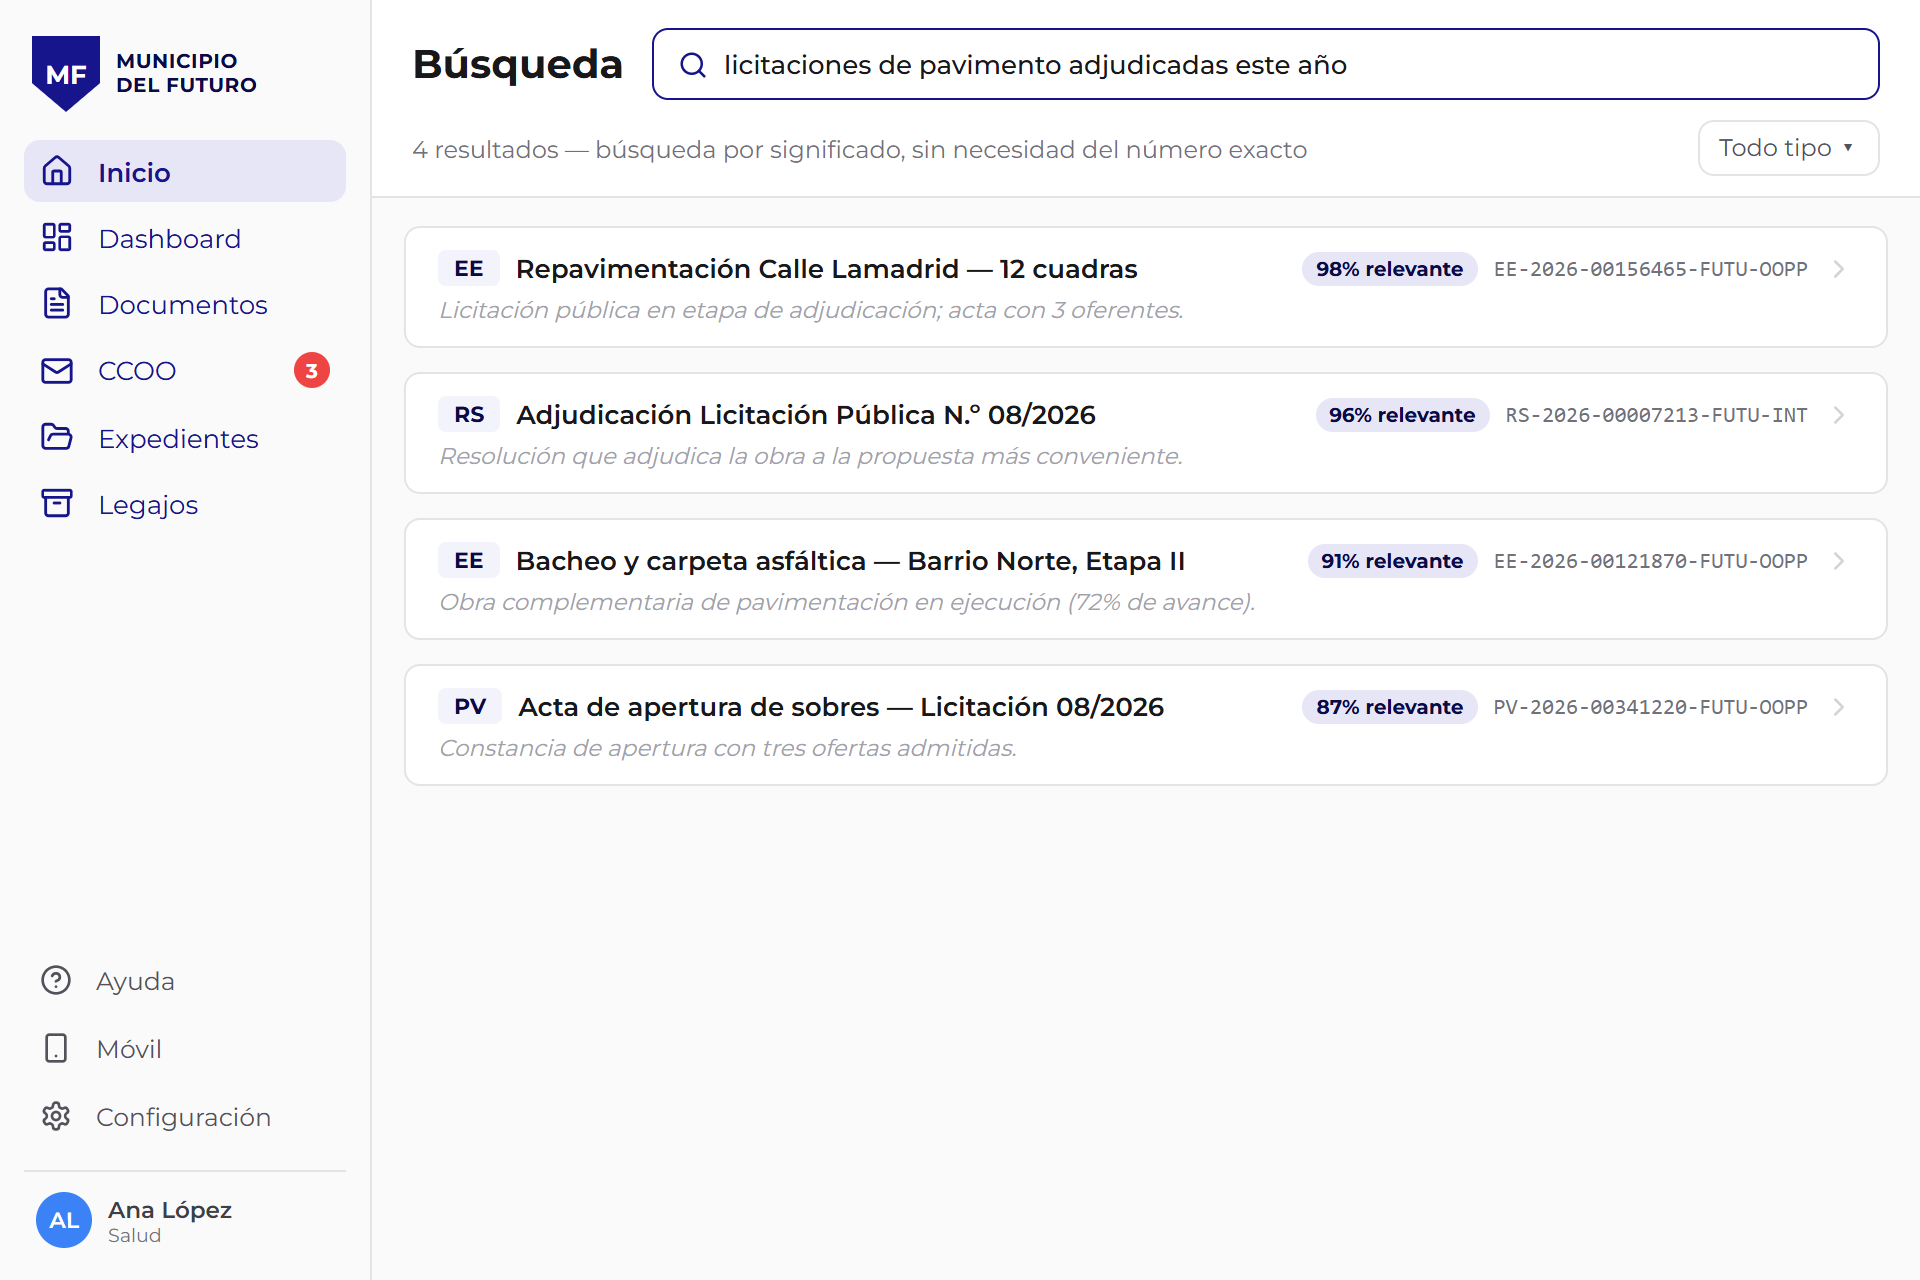Image resolution: width=1920 pixels, height=1280 pixels.
Task: Open Expedientes menu item
Action: [x=185, y=438]
